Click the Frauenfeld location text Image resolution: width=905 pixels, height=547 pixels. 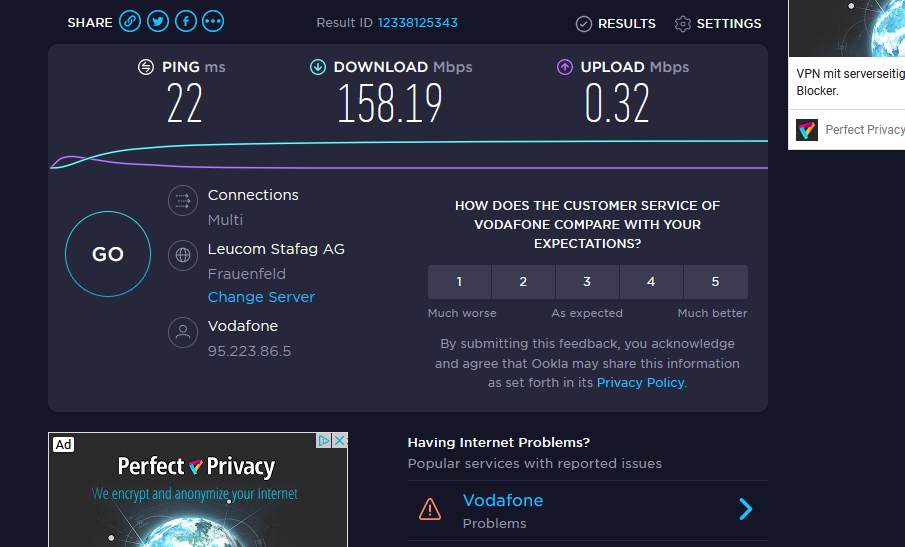pyautogui.click(x=246, y=274)
